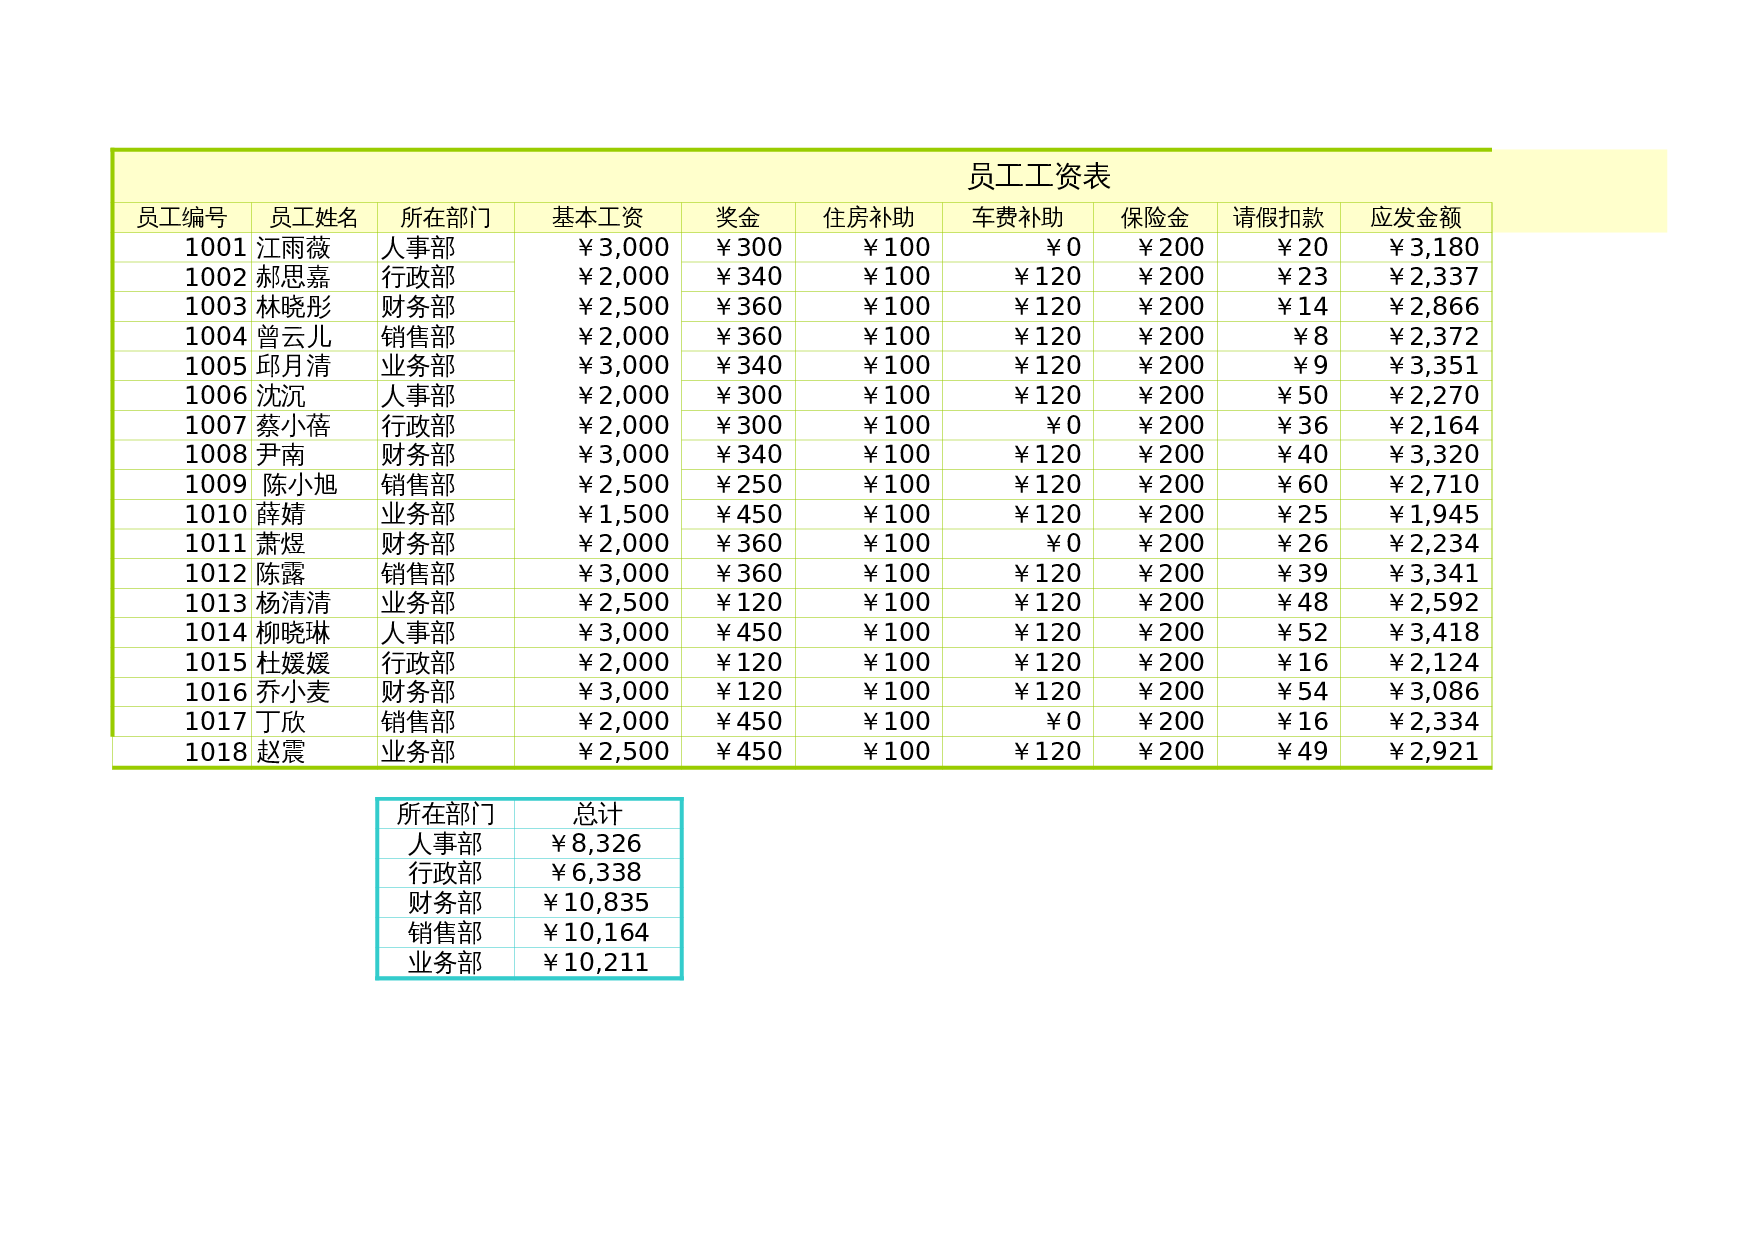
Task: Select the 员工编号 column header
Action: [181, 218]
